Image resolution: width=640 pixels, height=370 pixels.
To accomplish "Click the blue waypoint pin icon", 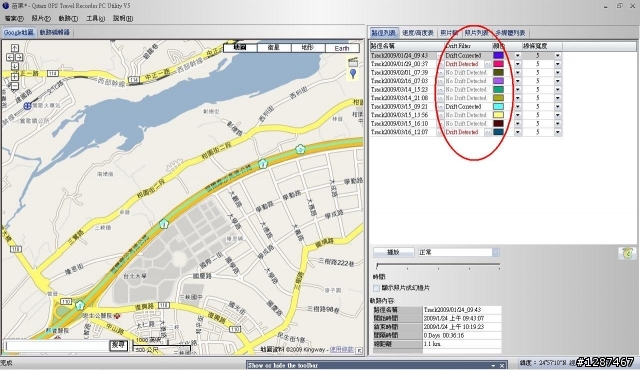I will [353, 74].
